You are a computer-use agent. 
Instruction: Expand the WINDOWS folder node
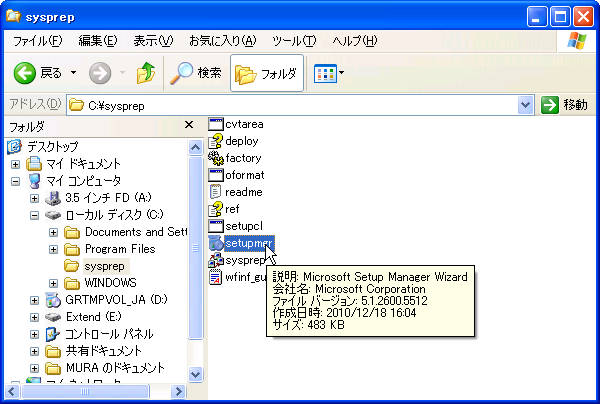click(x=54, y=283)
